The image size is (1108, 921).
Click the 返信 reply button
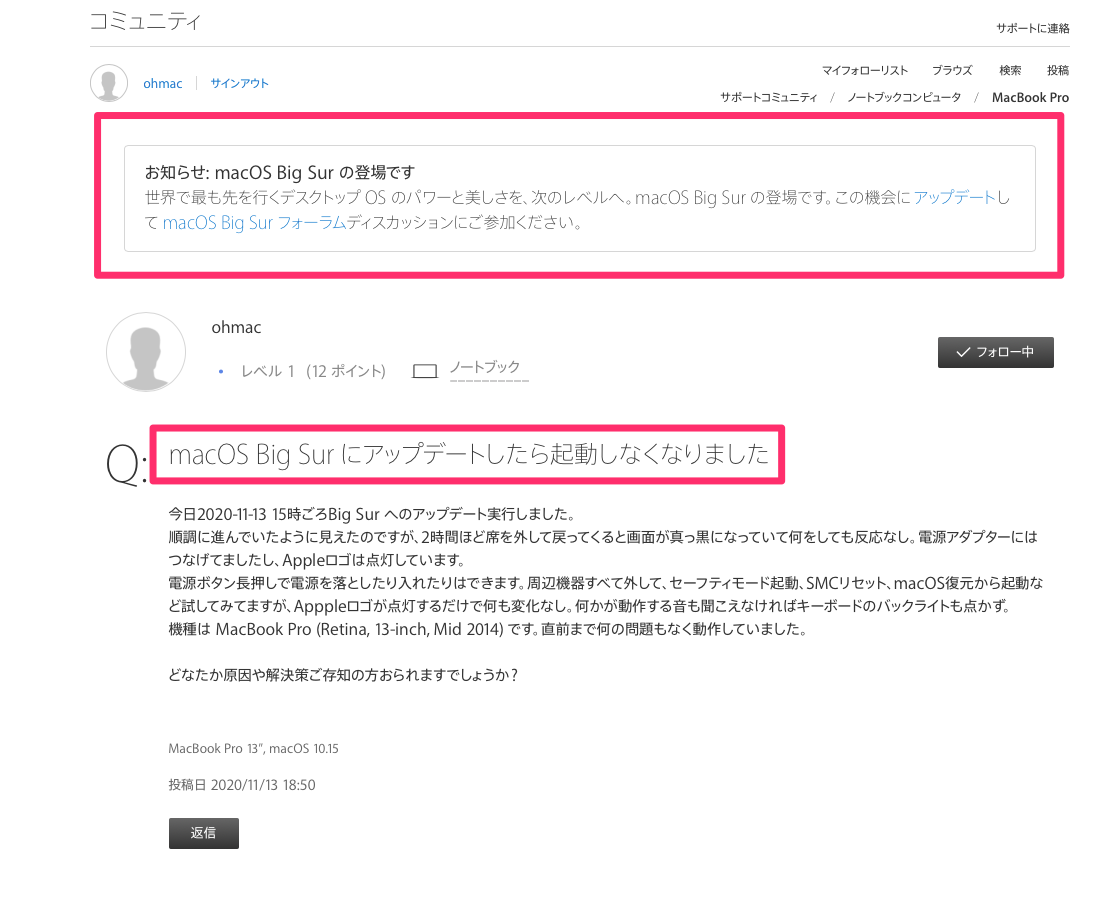(x=204, y=833)
